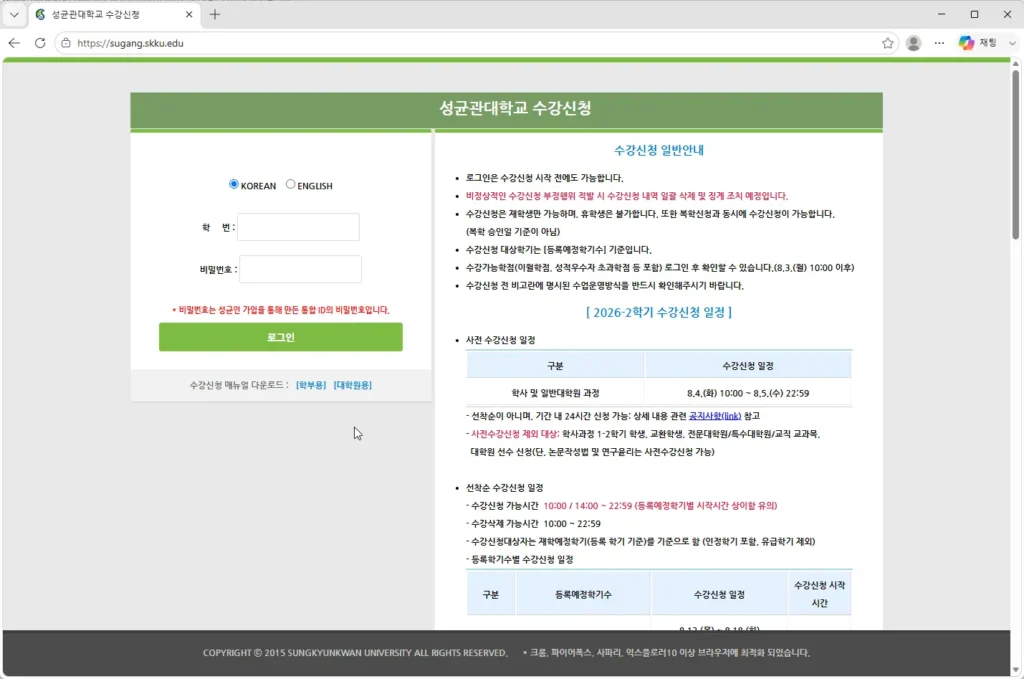
Task: Go back with the browser back arrow
Action: pyautogui.click(x=14, y=43)
